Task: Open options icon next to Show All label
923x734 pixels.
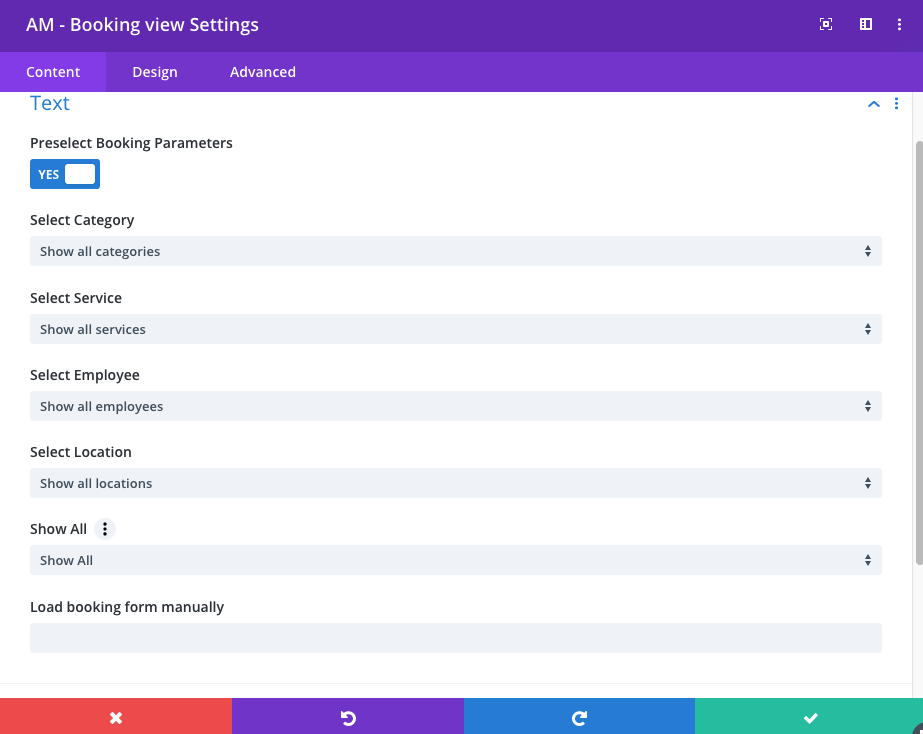Action: [105, 529]
